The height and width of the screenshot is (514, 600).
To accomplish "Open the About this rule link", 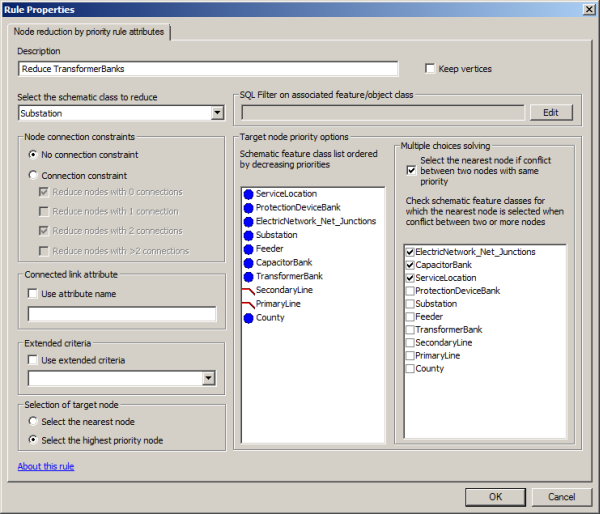I will 45,466.
